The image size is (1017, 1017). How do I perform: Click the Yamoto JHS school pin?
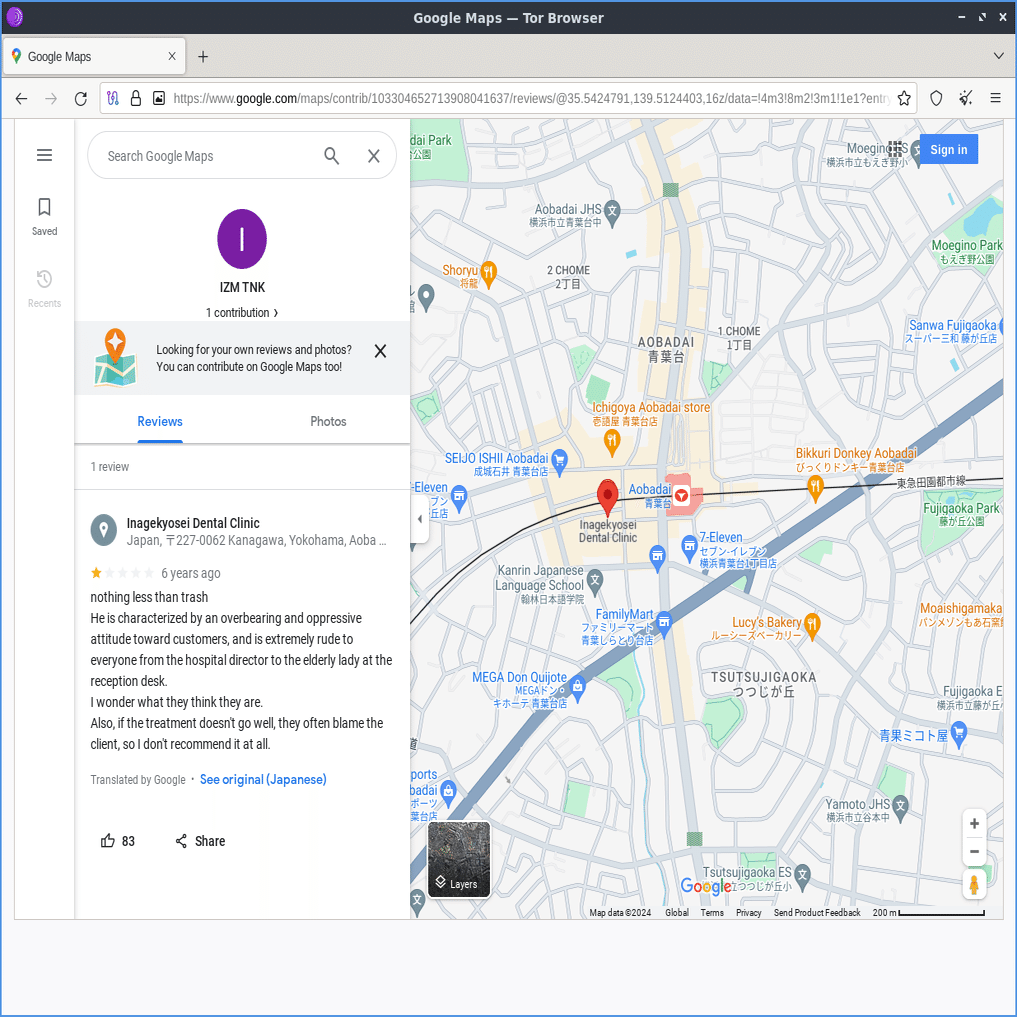click(900, 806)
